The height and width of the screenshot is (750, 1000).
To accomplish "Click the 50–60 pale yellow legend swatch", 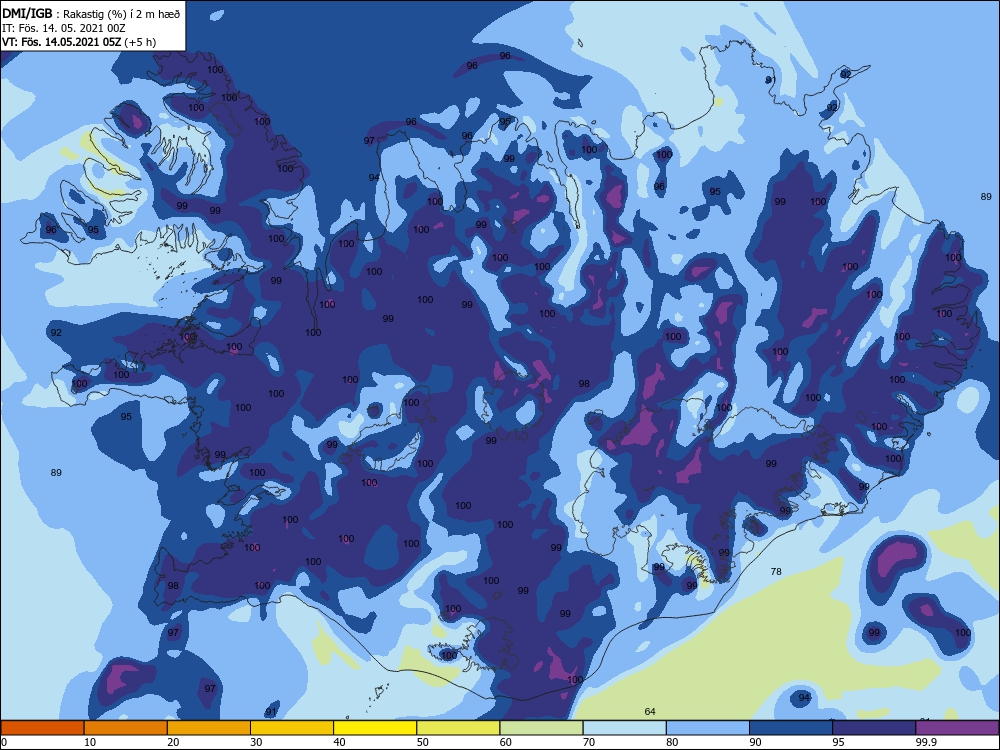I will 459,728.
